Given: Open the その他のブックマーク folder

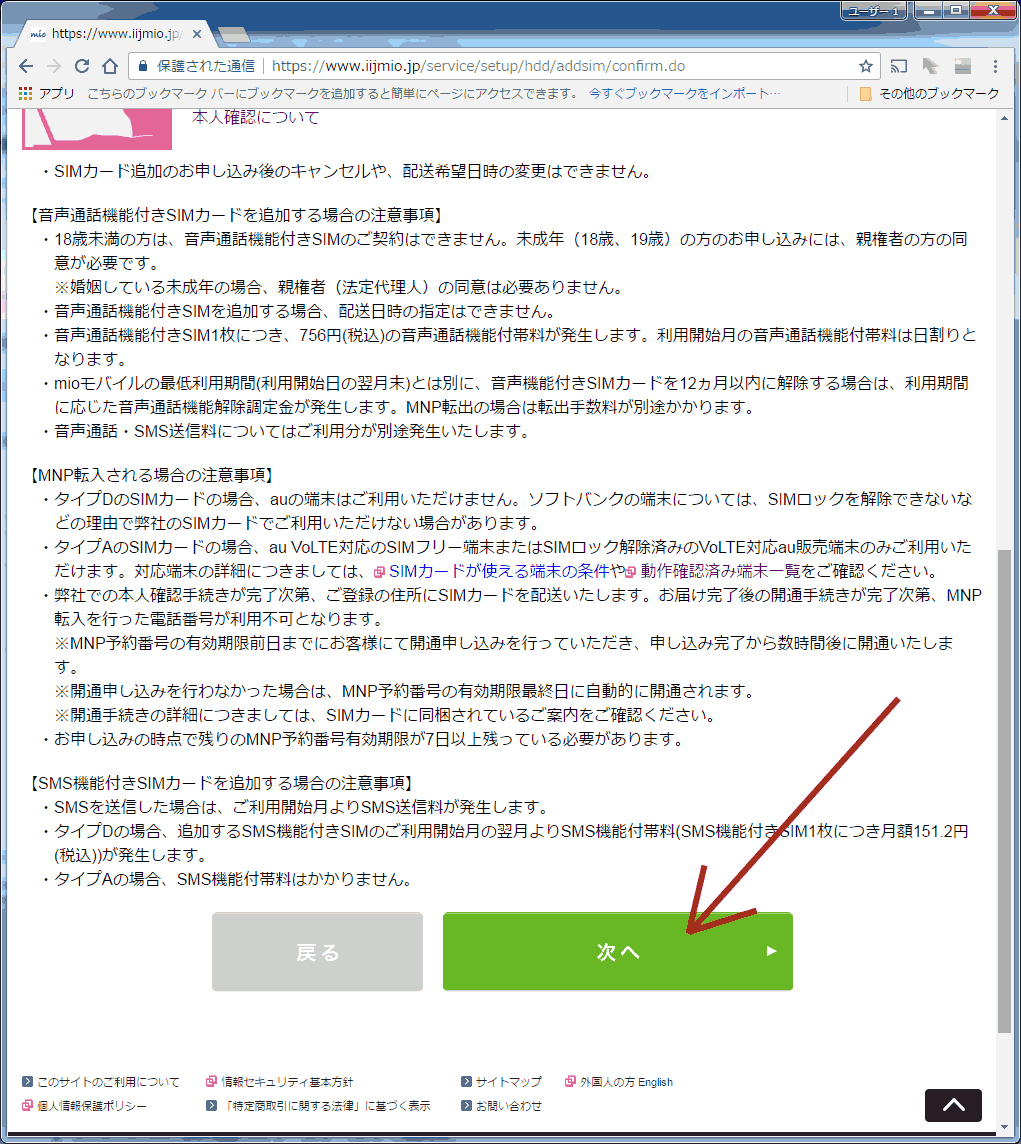Looking at the screenshot, I should 929,94.
